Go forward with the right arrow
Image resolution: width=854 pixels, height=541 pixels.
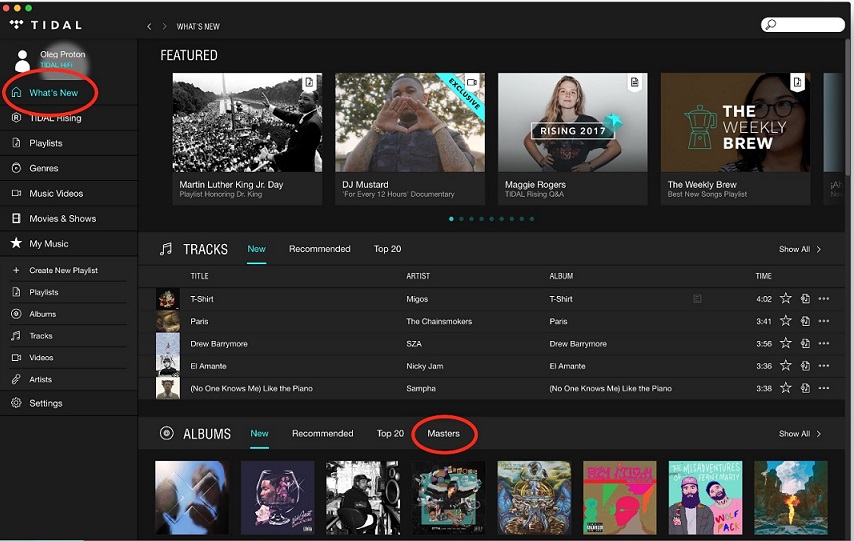pyautogui.click(x=164, y=26)
